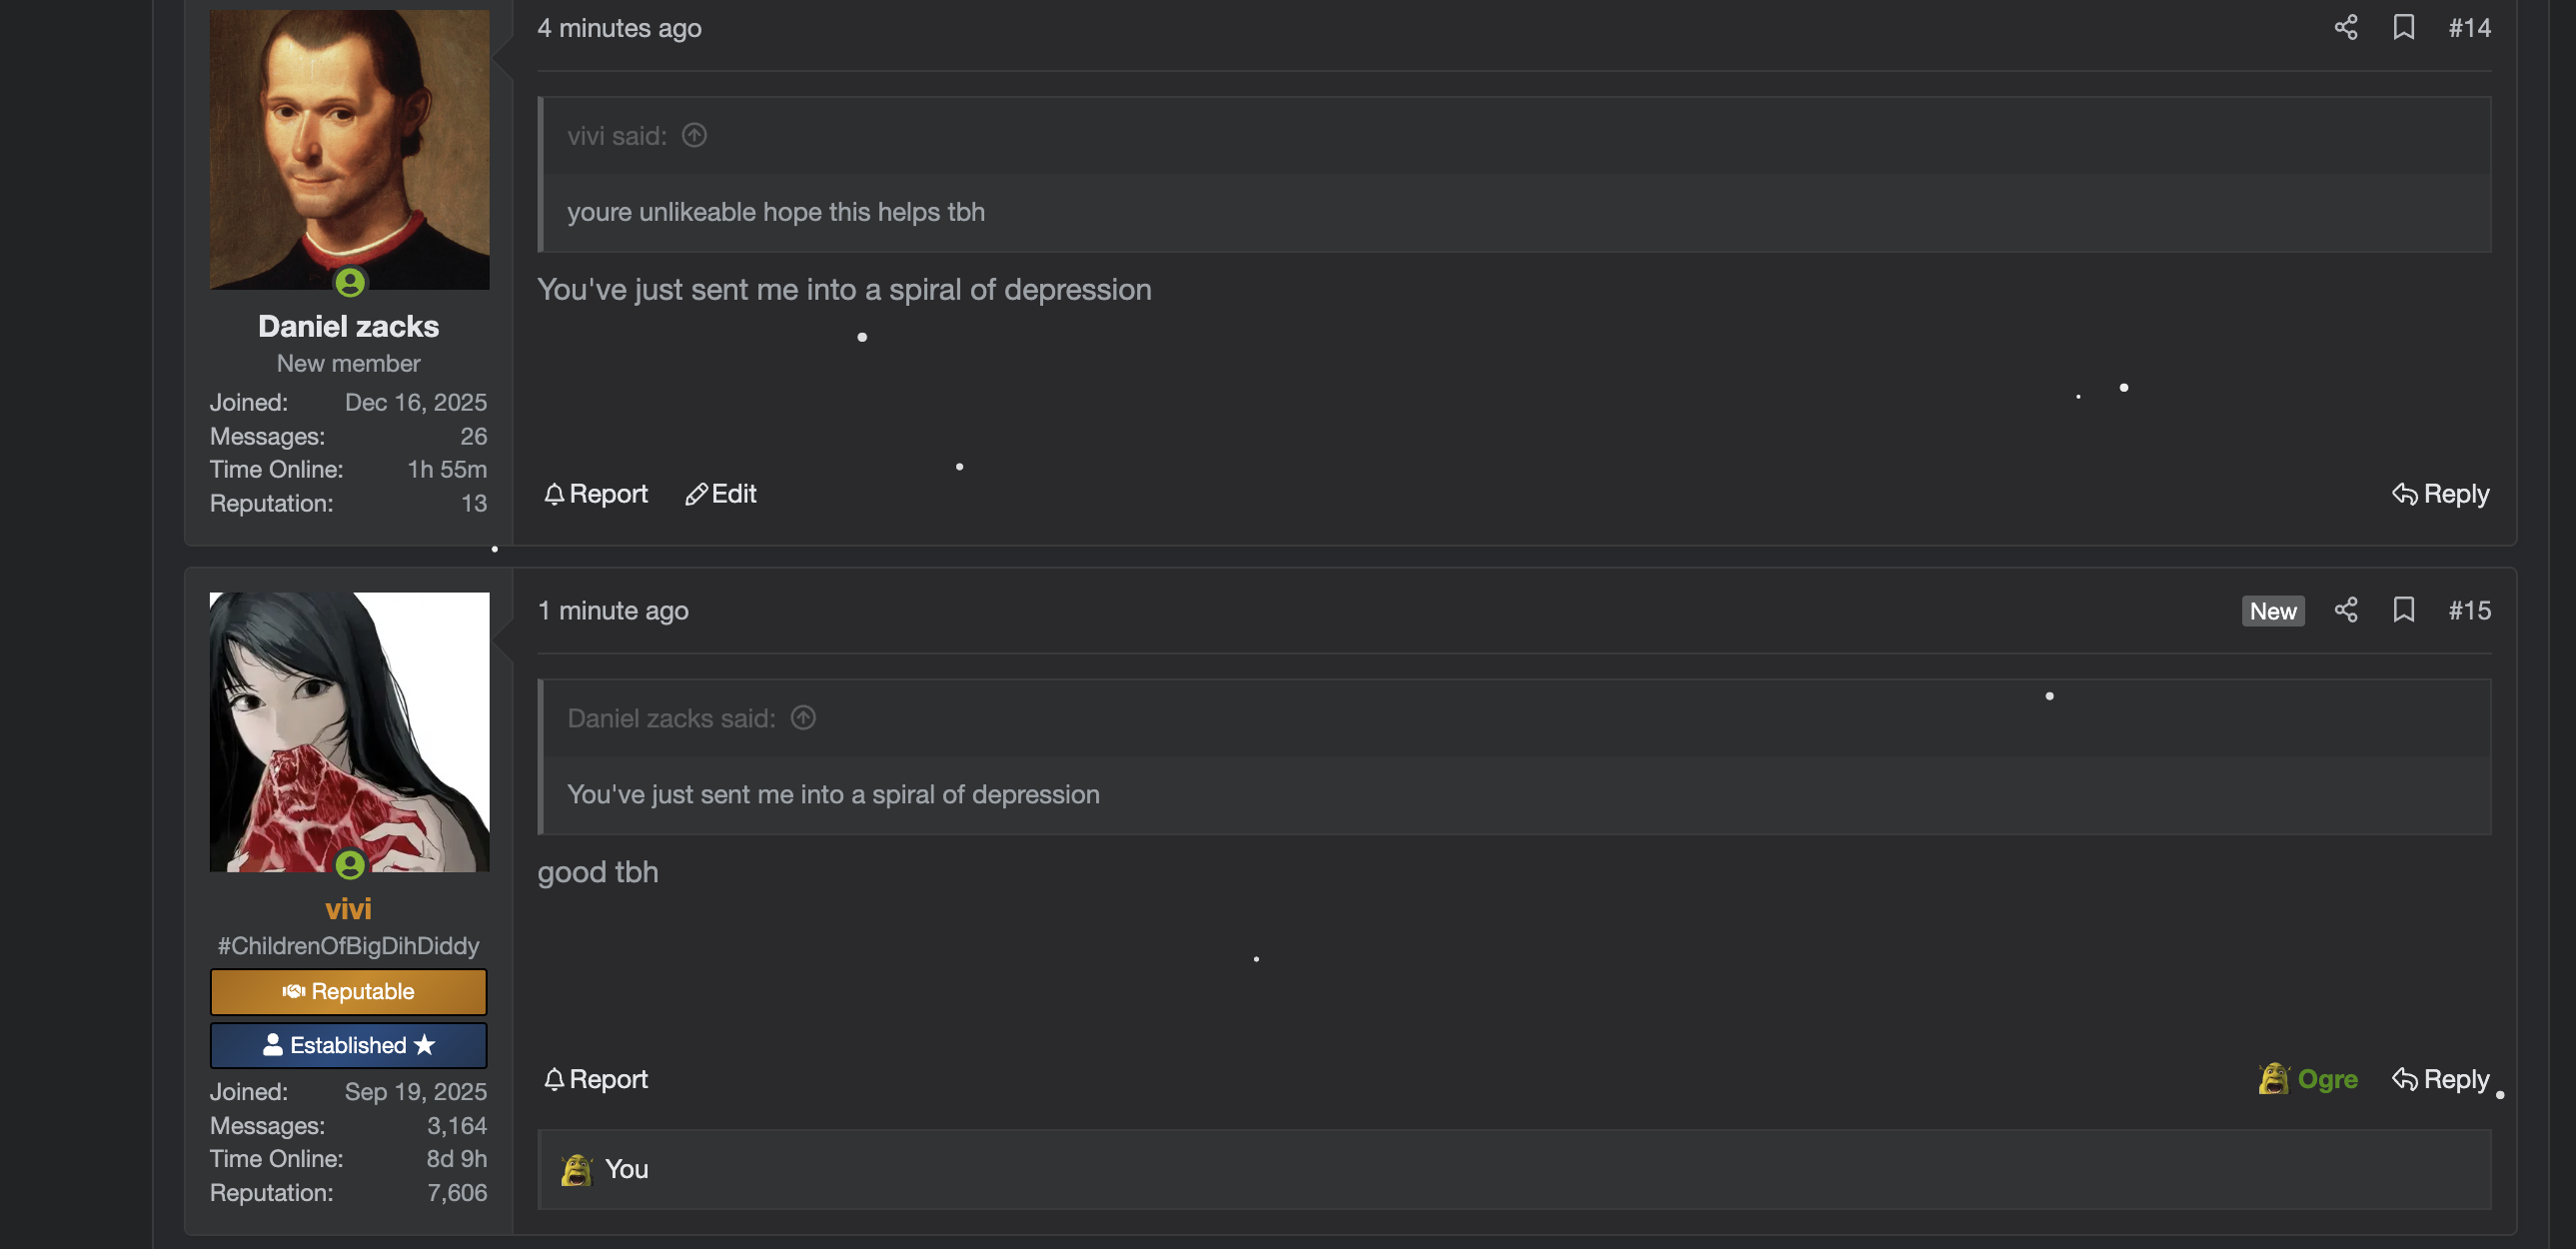Open permalink #14

click(2469, 28)
